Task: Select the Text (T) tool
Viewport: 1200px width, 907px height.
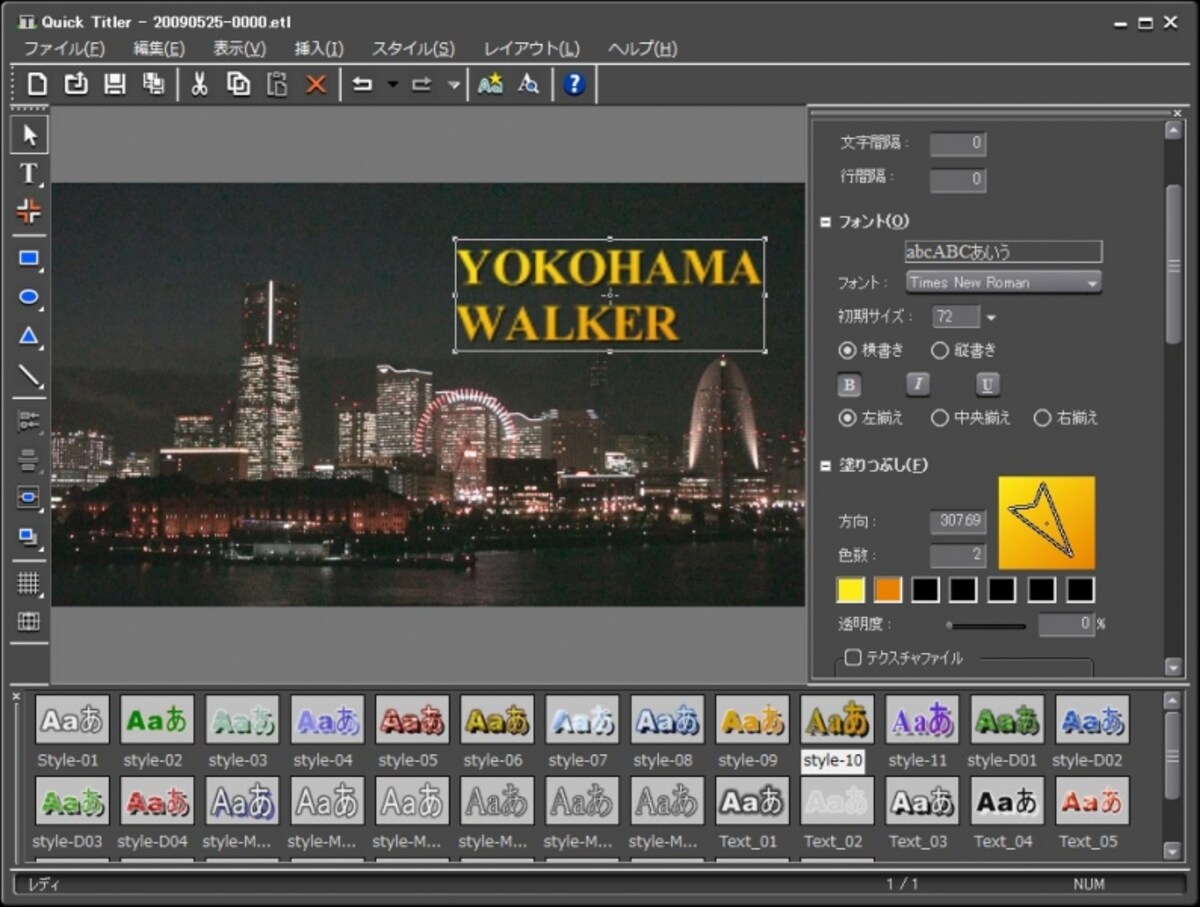Action: point(29,174)
